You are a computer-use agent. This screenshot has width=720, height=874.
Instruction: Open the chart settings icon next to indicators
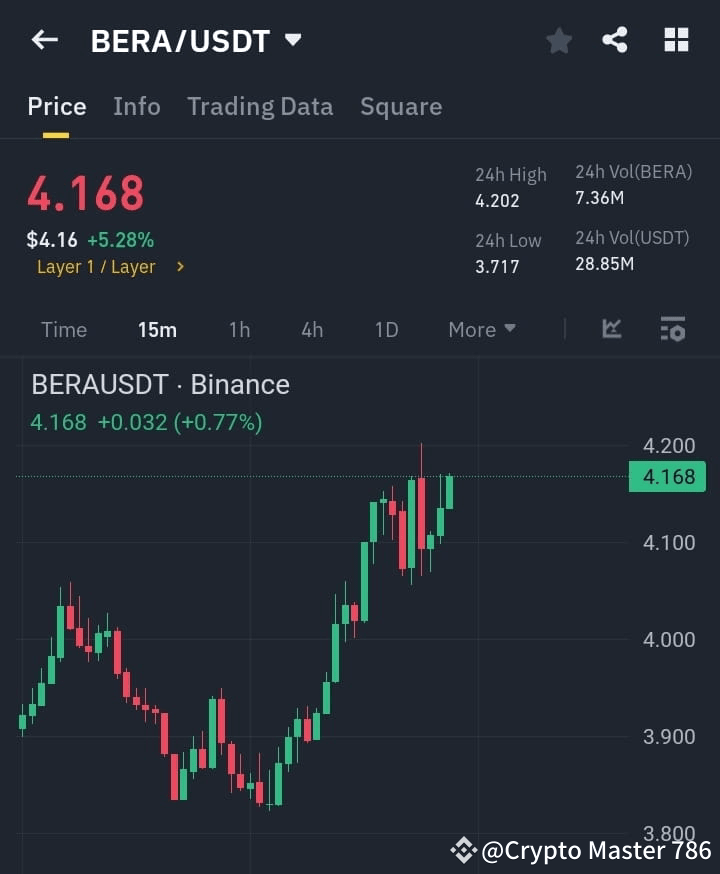[x=672, y=329]
